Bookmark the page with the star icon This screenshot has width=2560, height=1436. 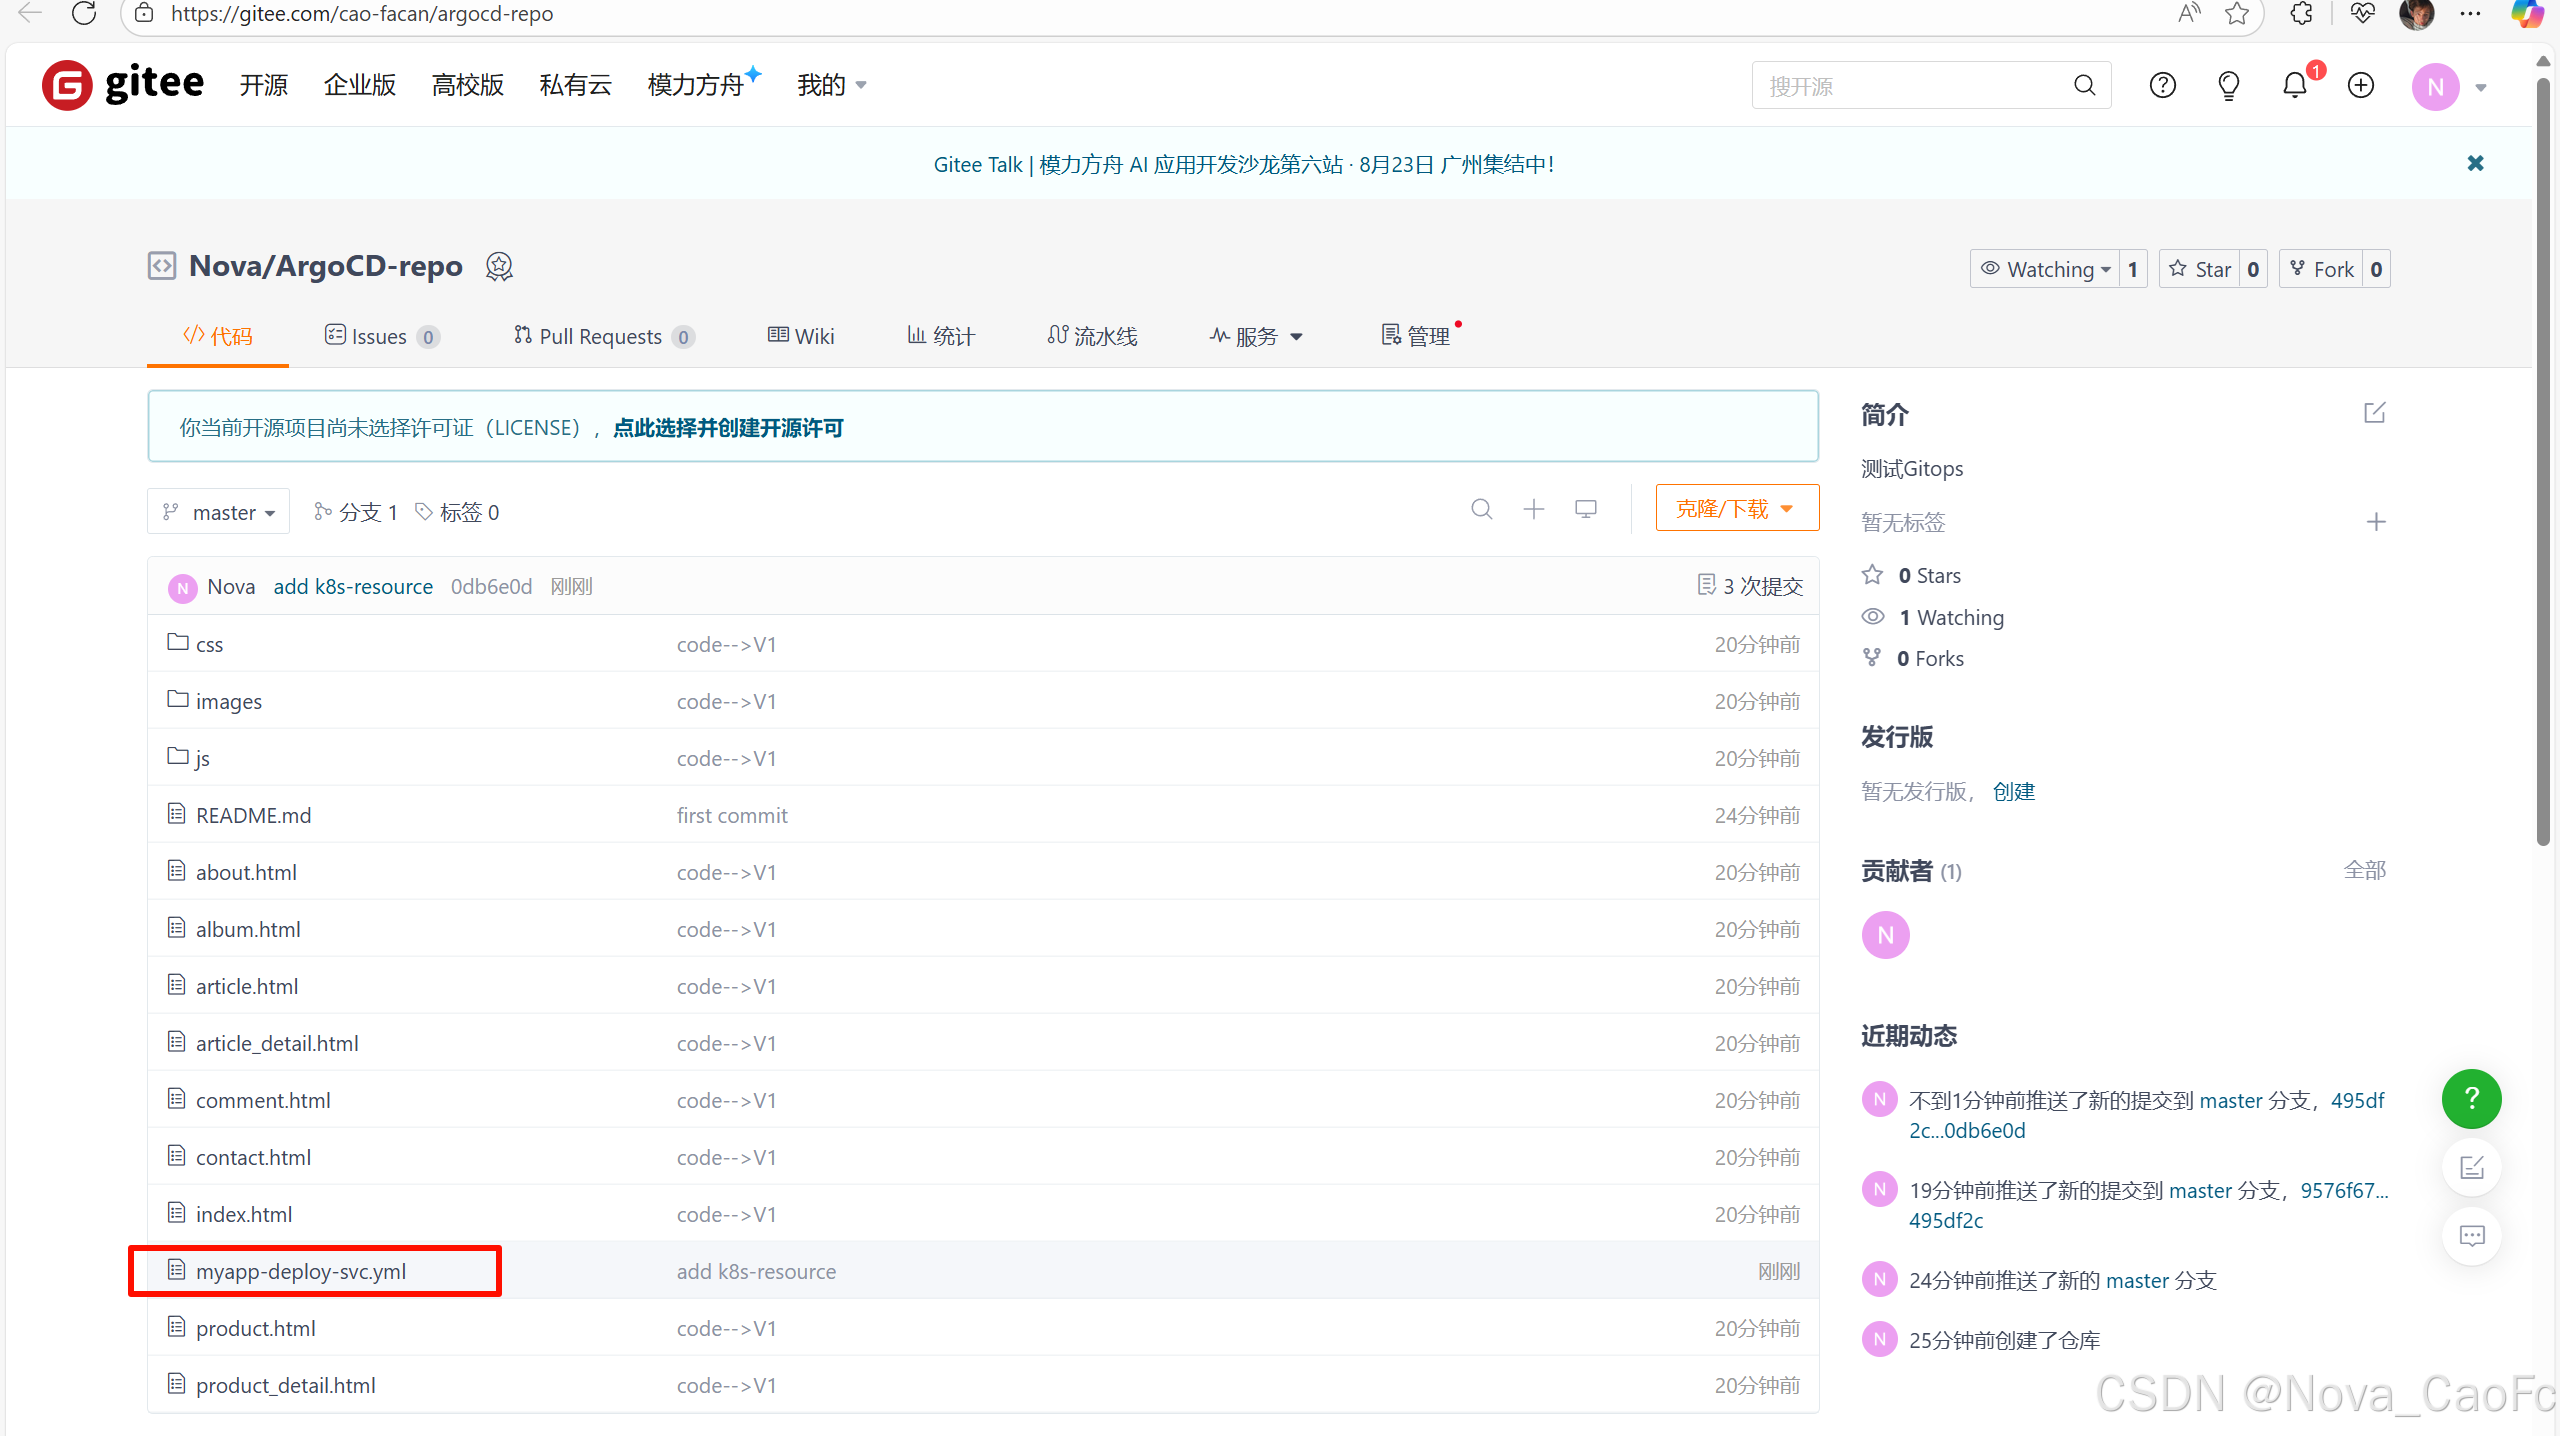(2236, 13)
